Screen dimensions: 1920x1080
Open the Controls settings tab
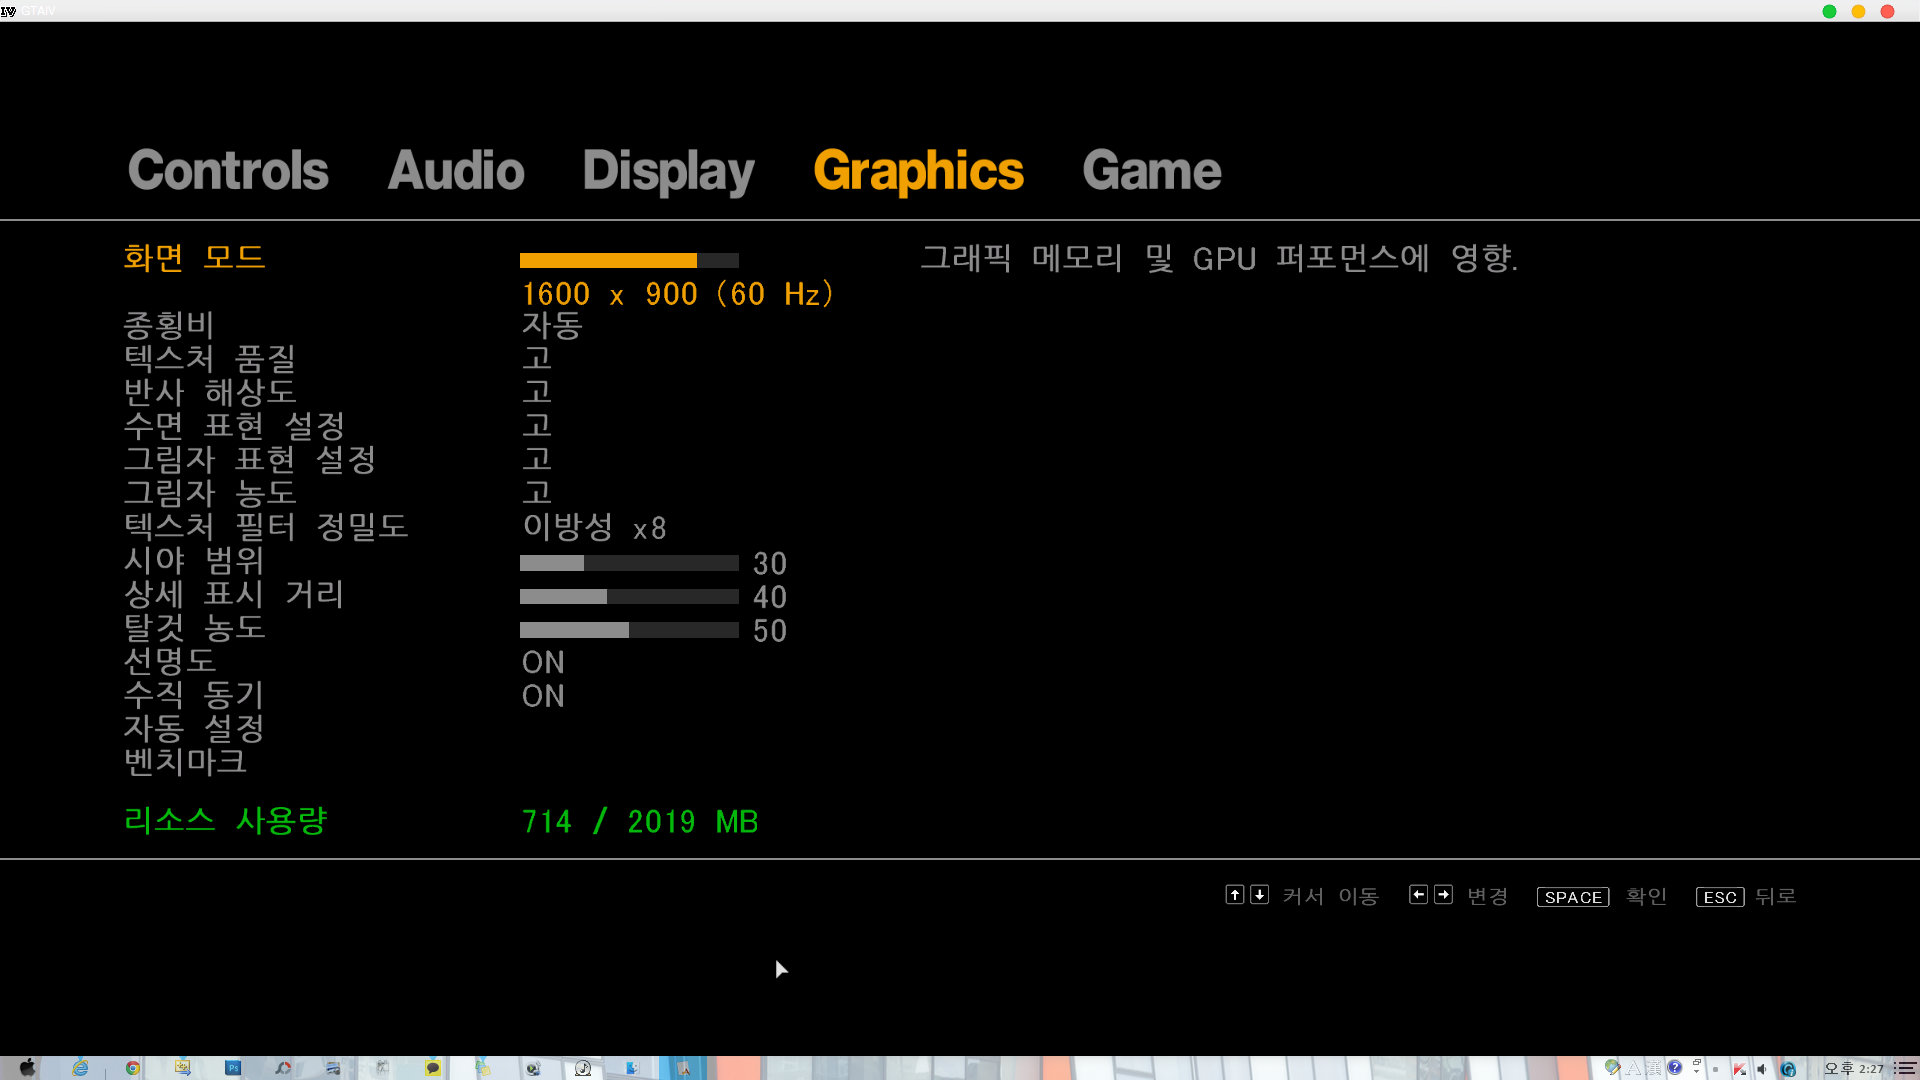click(x=228, y=170)
